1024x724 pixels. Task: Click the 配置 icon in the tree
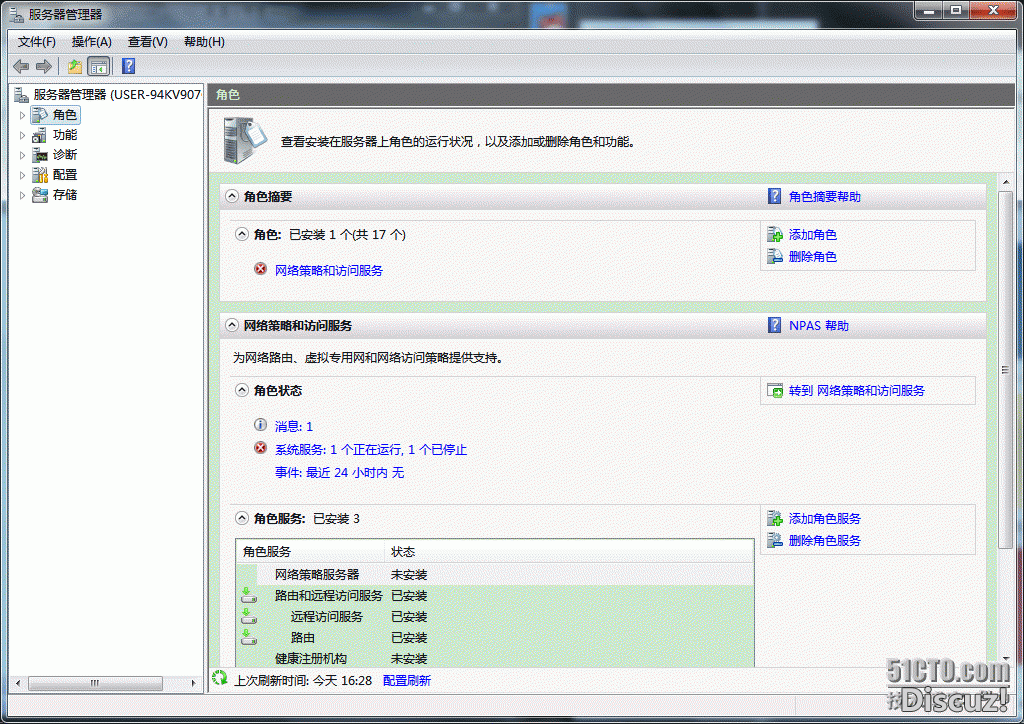[x=40, y=175]
